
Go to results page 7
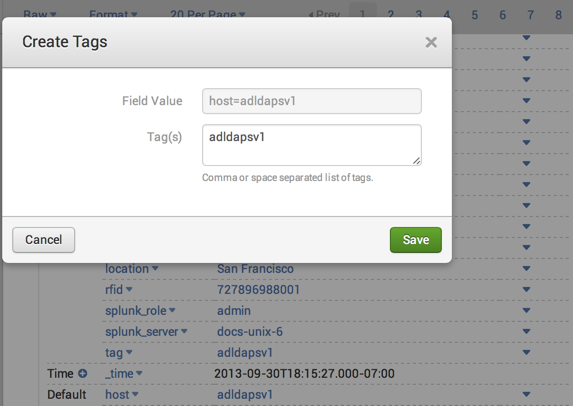coord(530,15)
